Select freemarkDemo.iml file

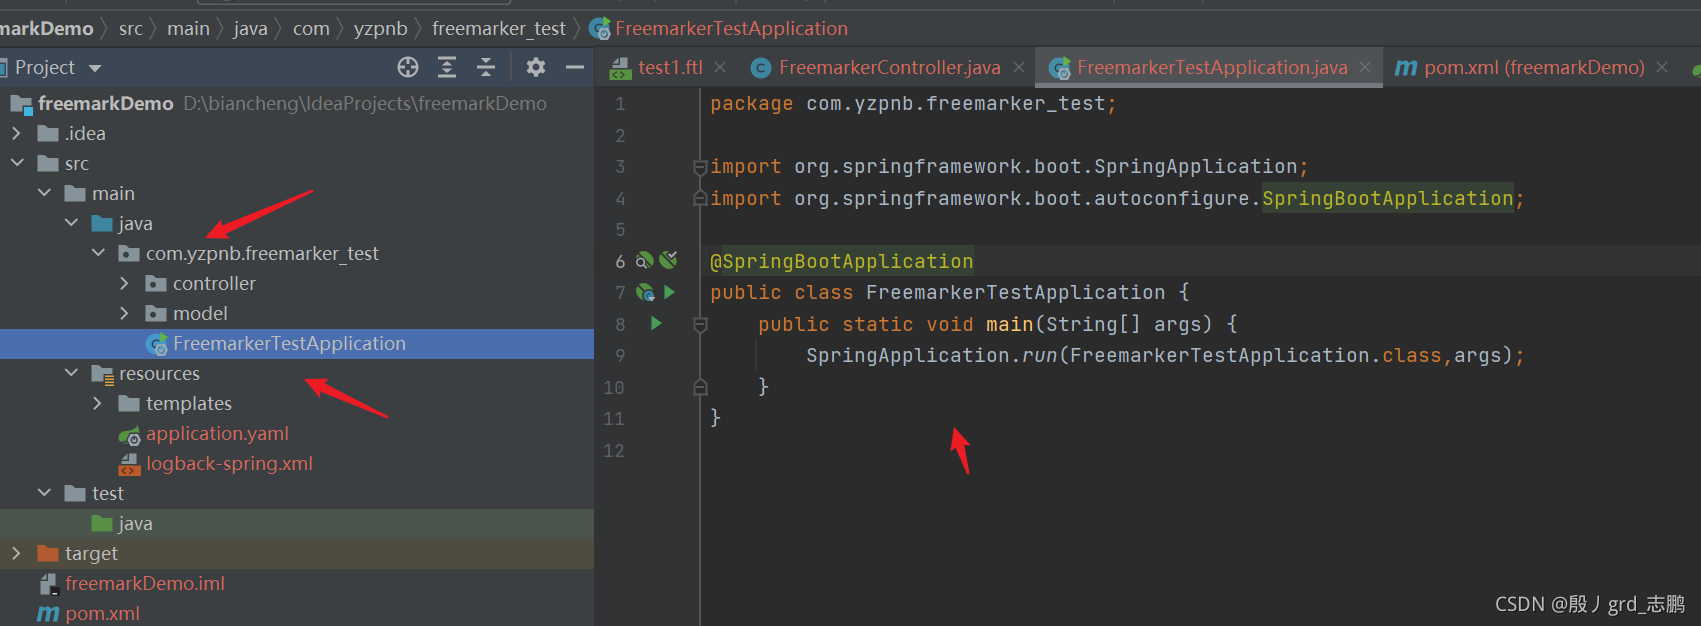click(x=145, y=583)
